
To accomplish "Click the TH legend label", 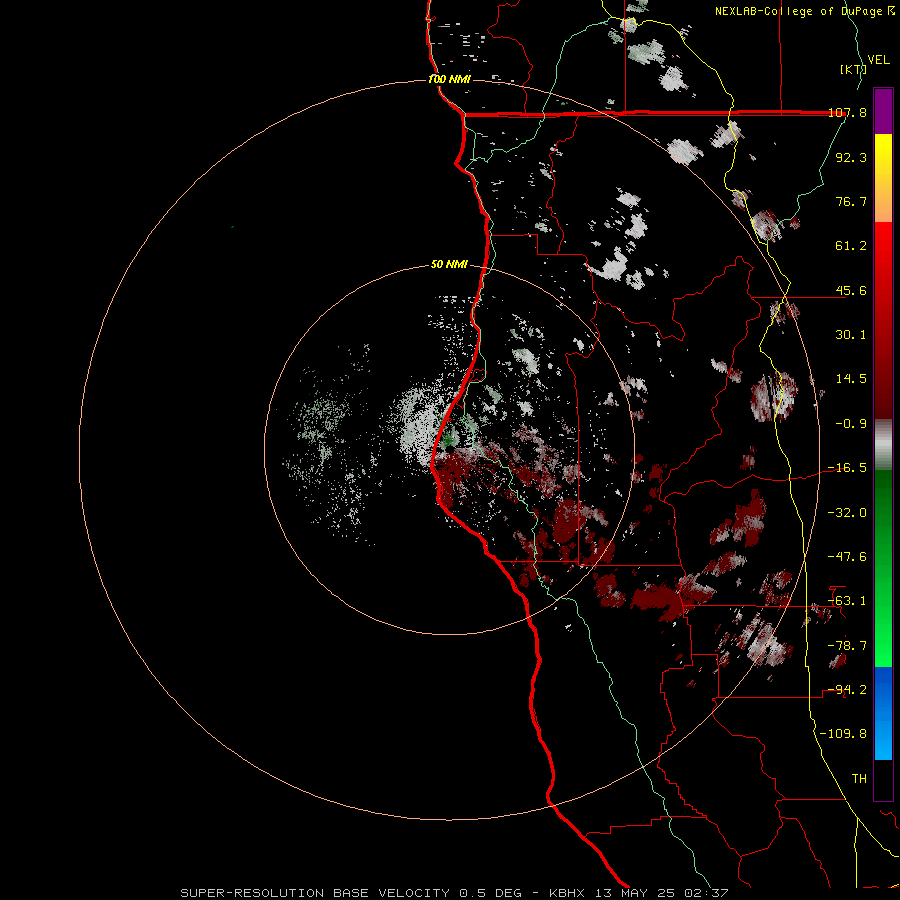I will click(x=859, y=779).
